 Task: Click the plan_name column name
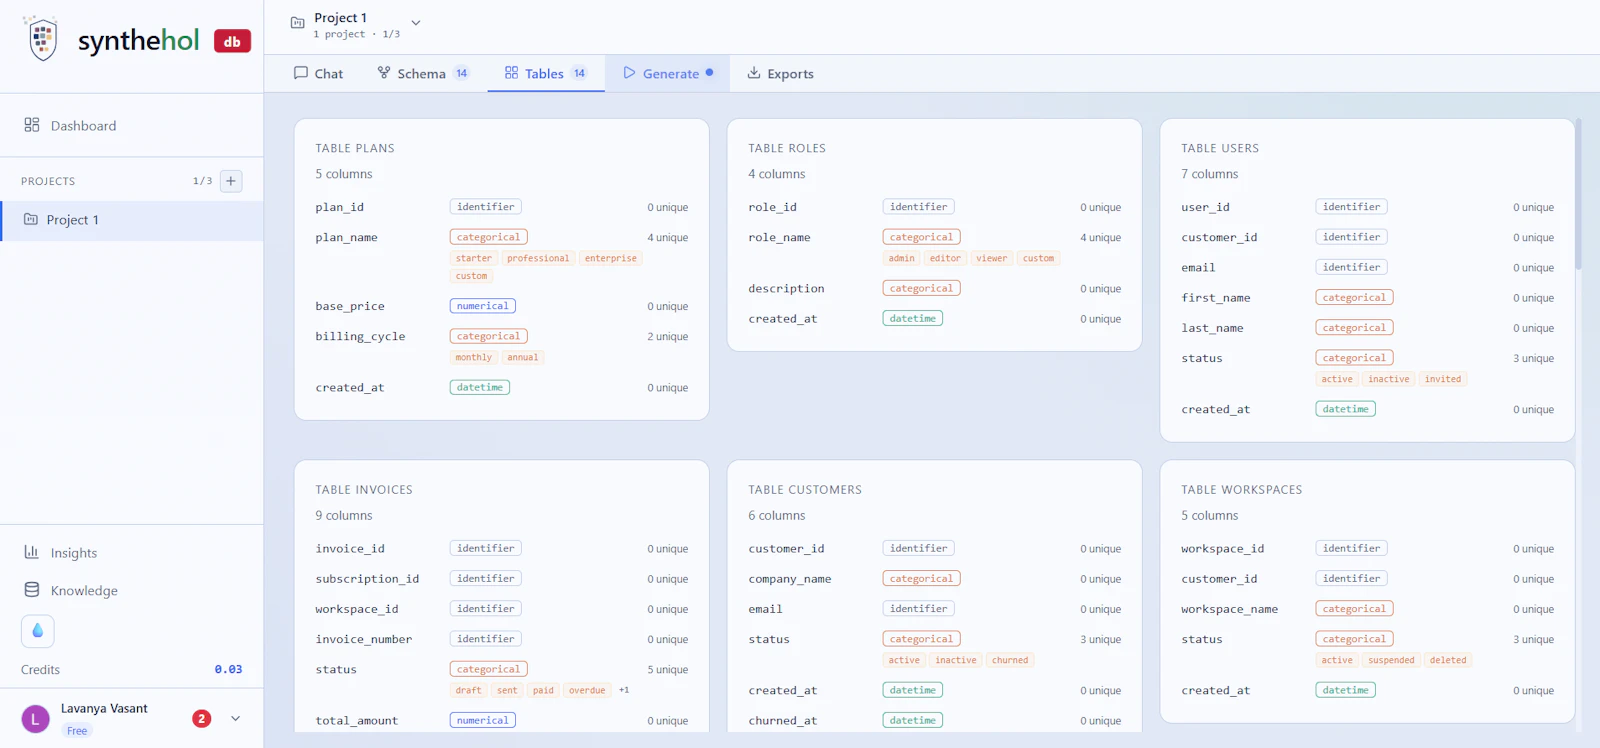tap(346, 237)
